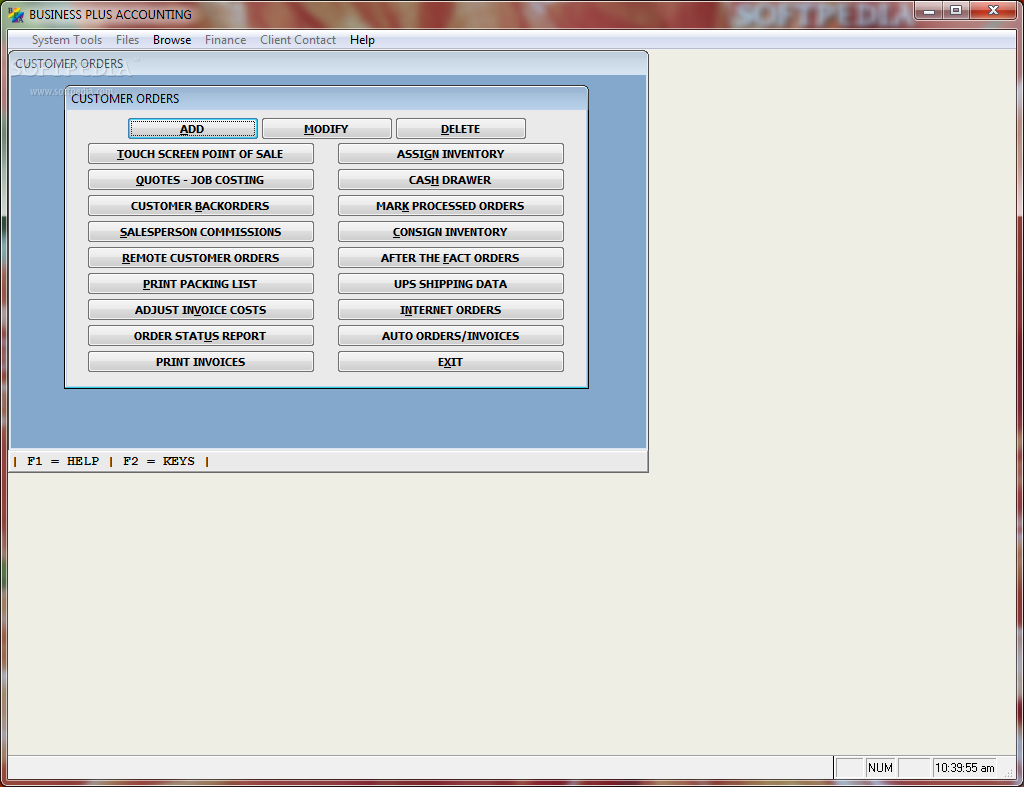This screenshot has height=787, width=1024.
Task: Click Print Packing List button
Action: click(x=200, y=284)
